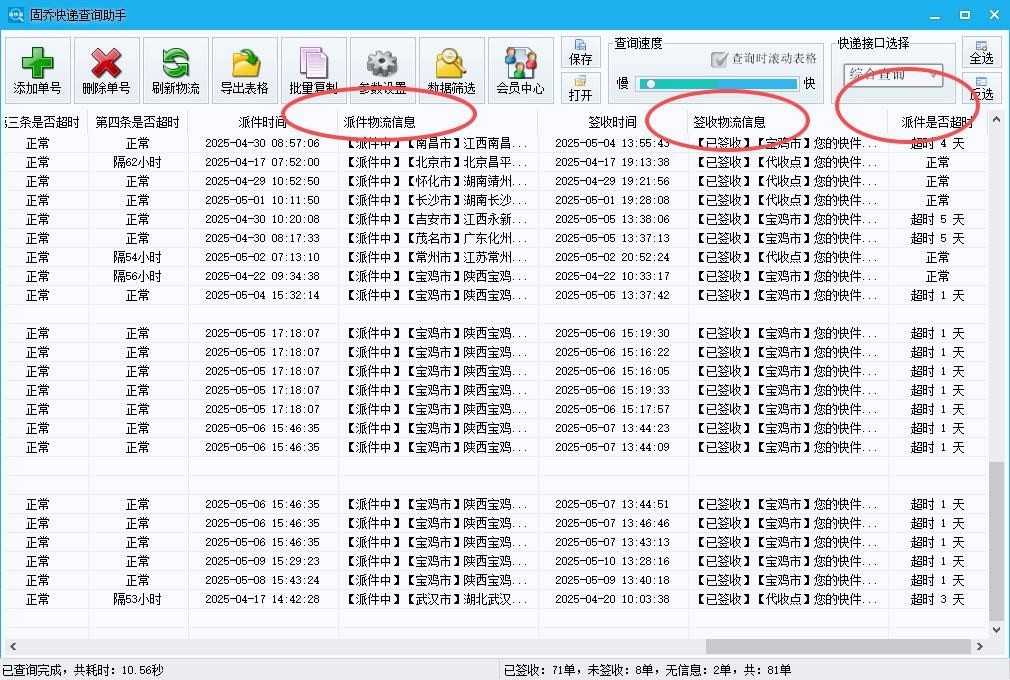1010x680 pixels.
Task: Open 批量复制 batch copy tool
Action: [x=312, y=69]
